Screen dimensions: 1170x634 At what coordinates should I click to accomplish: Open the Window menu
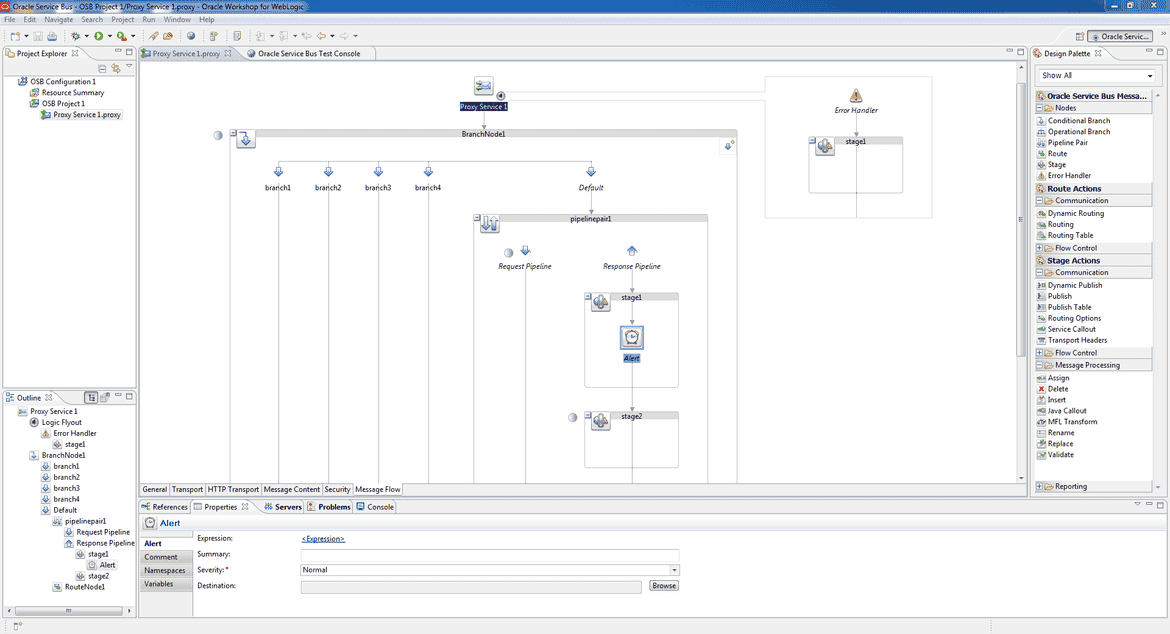click(x=177, y=19)
